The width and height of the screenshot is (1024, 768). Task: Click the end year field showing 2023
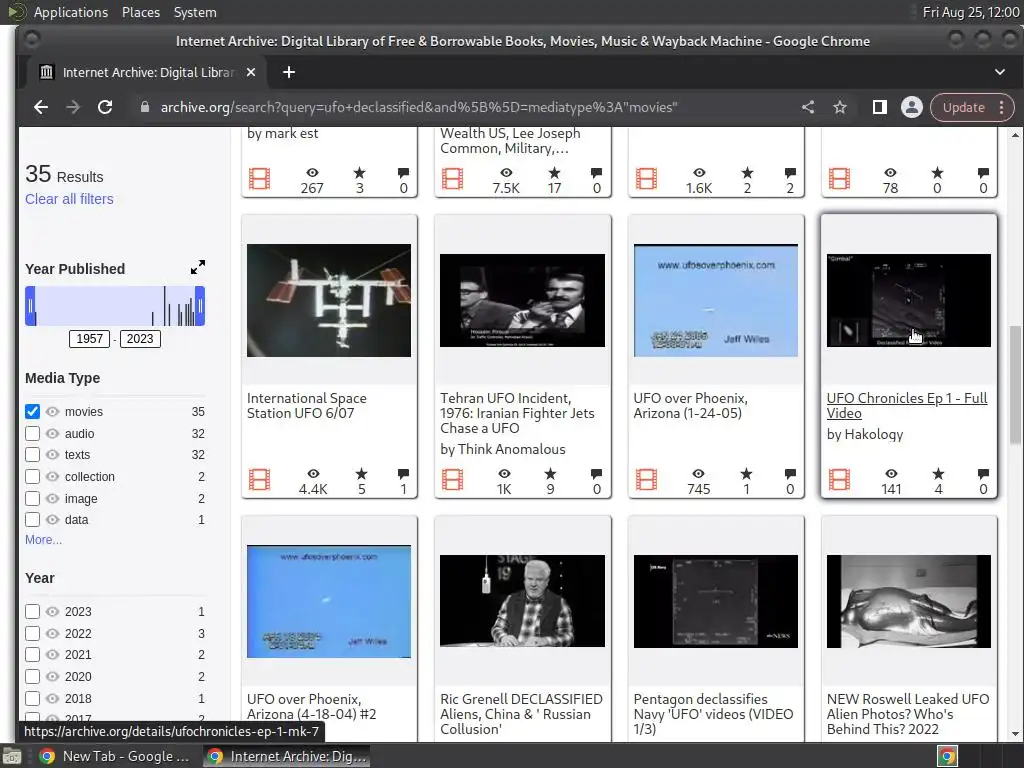(140, 339)
